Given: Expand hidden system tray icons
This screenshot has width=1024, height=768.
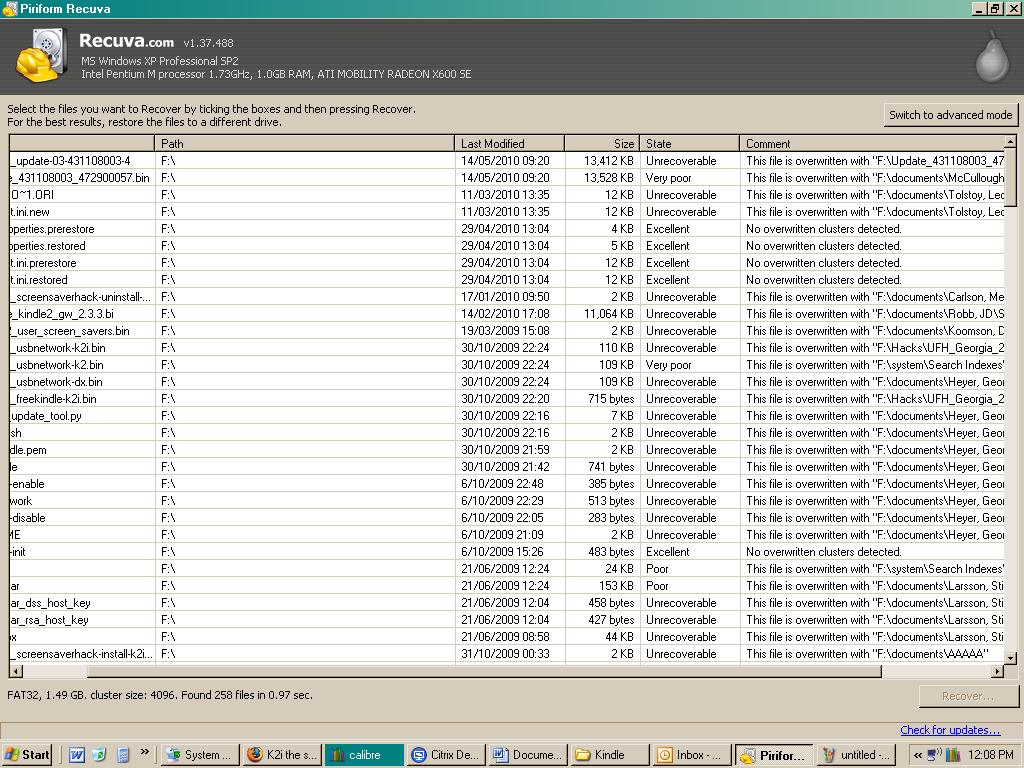Looking at the screenshot, I should pos(917,755).
